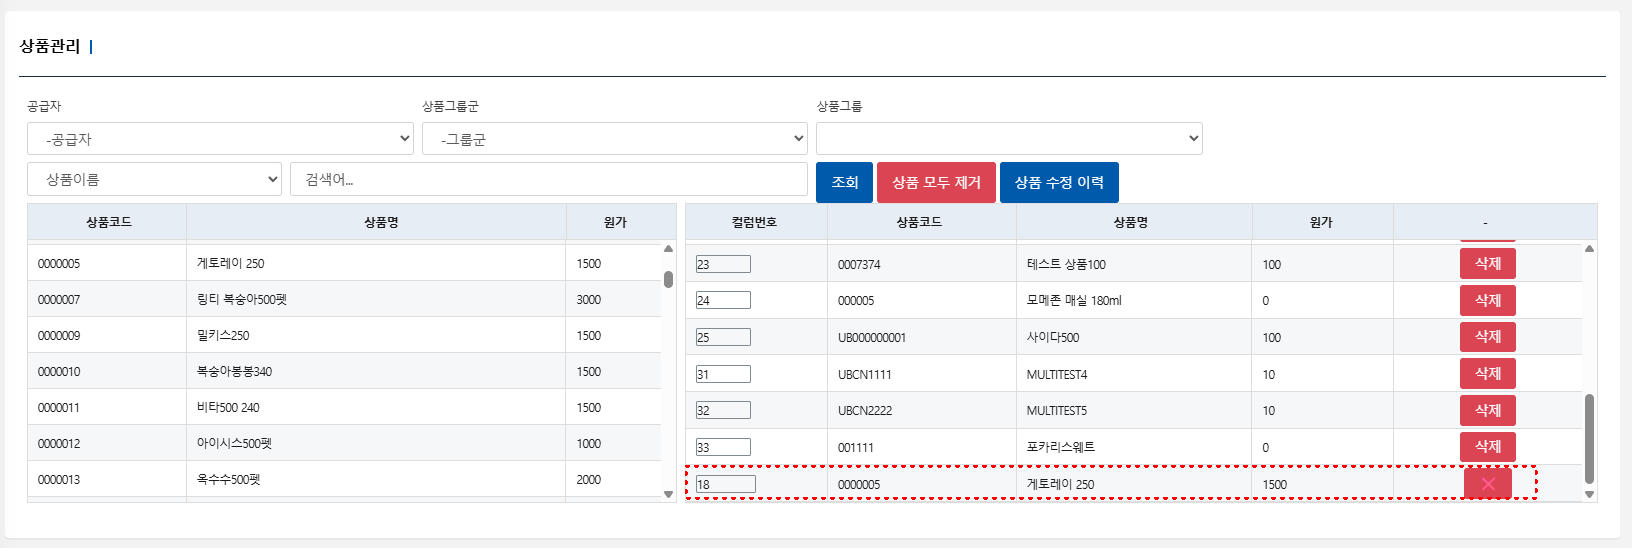Edit column number field showing 32
The height and width of the screenshot is (548, 1632).
(723, 410)
